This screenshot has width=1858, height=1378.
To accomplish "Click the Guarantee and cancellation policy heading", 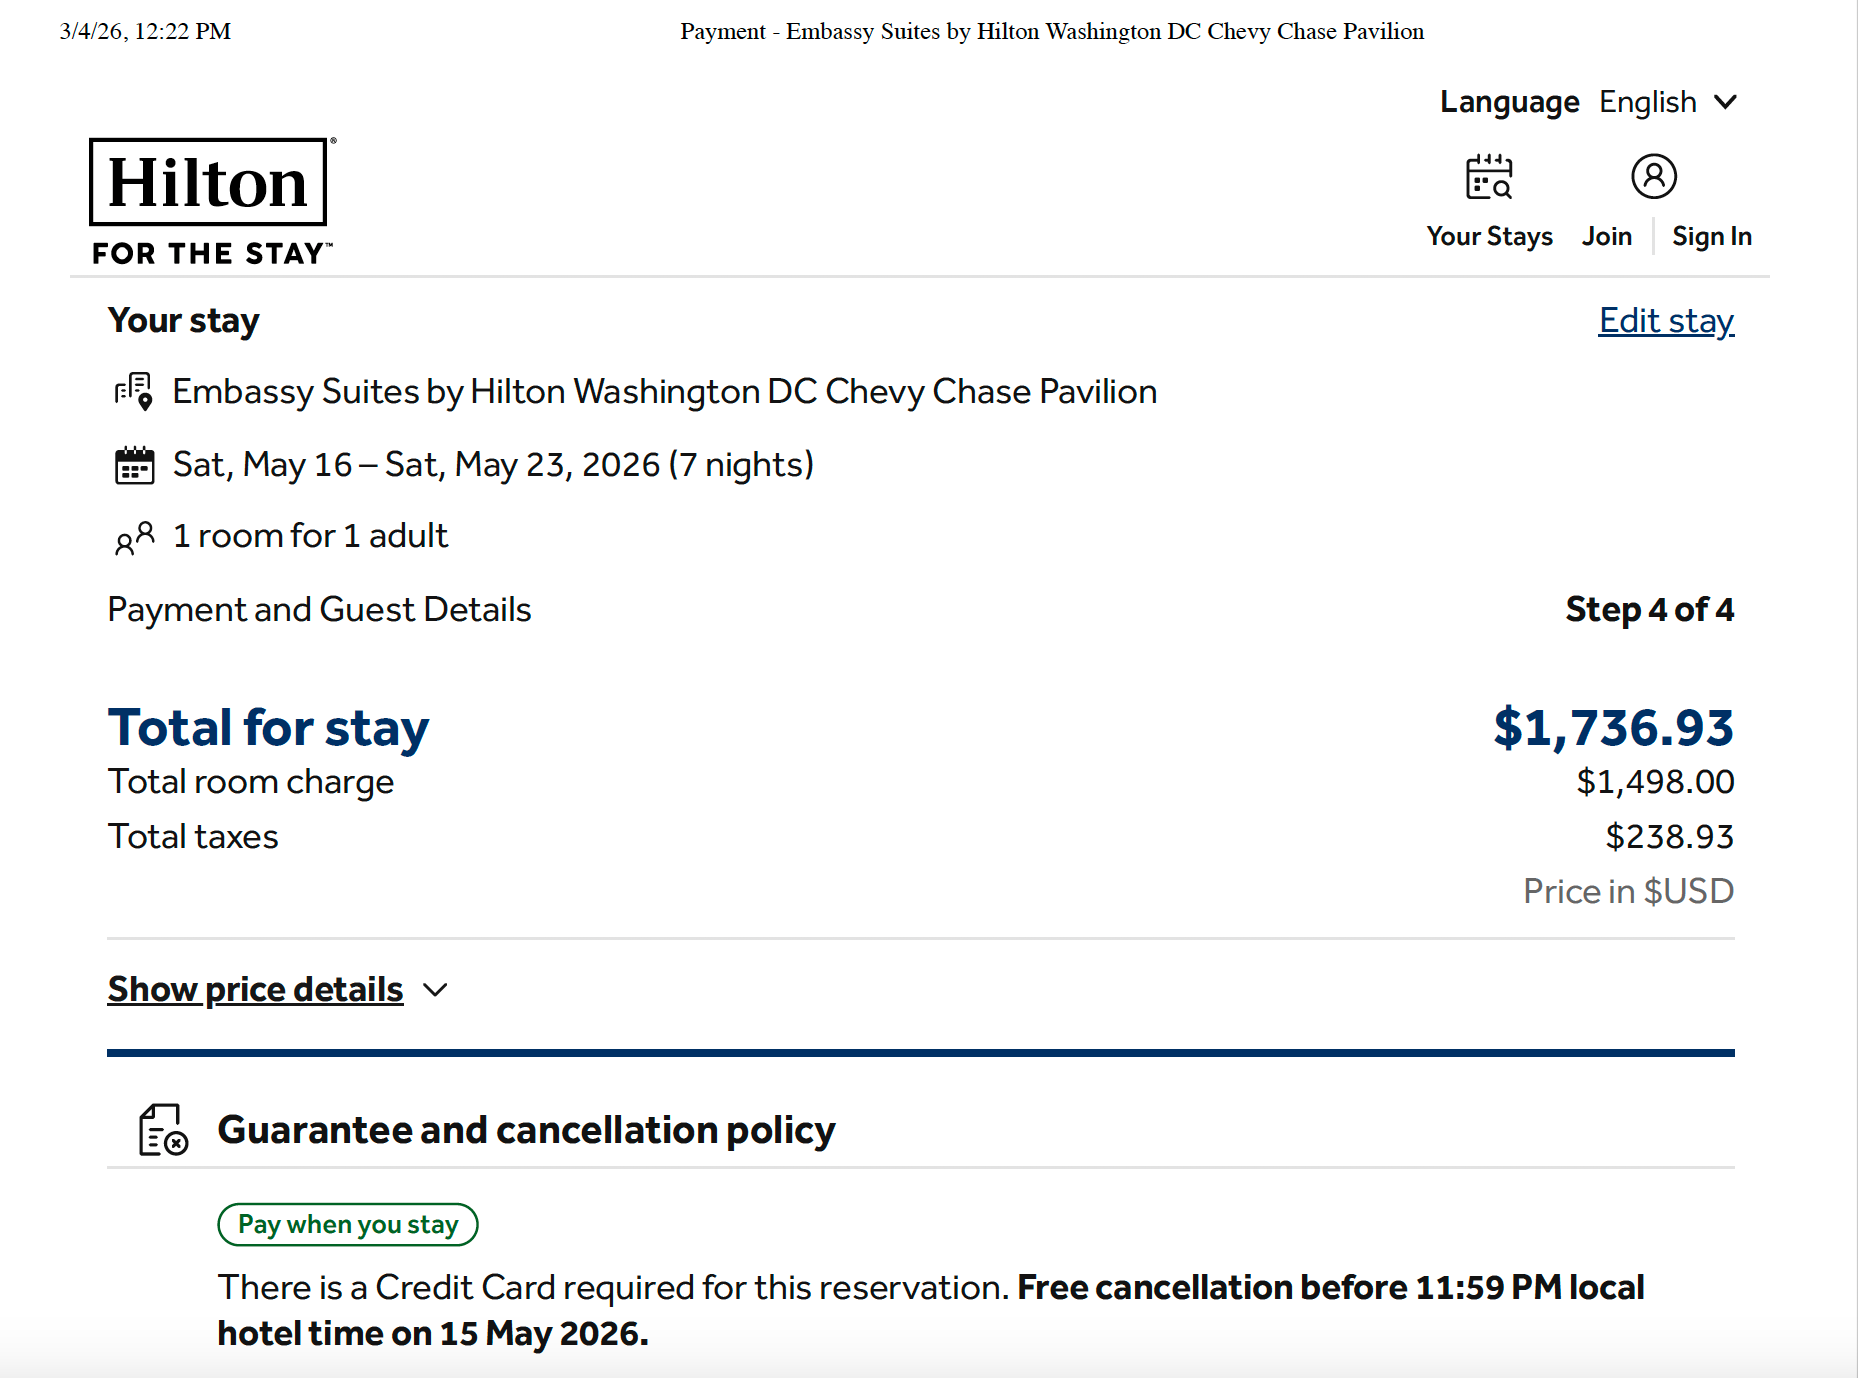I will click(526, 1130).
